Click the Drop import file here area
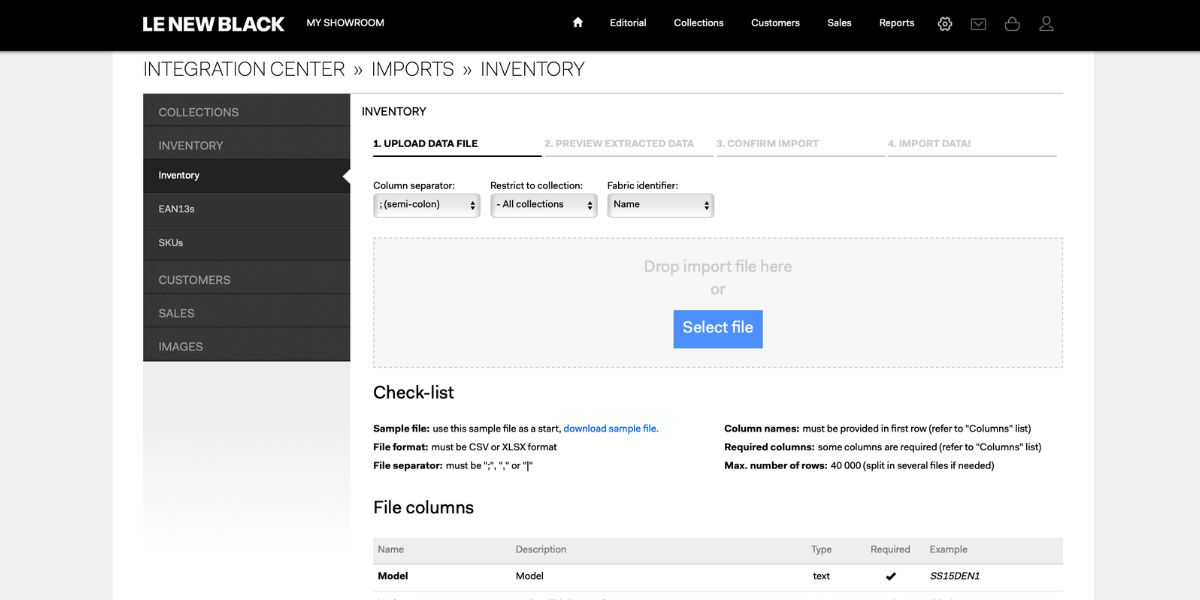 (718, 302)
